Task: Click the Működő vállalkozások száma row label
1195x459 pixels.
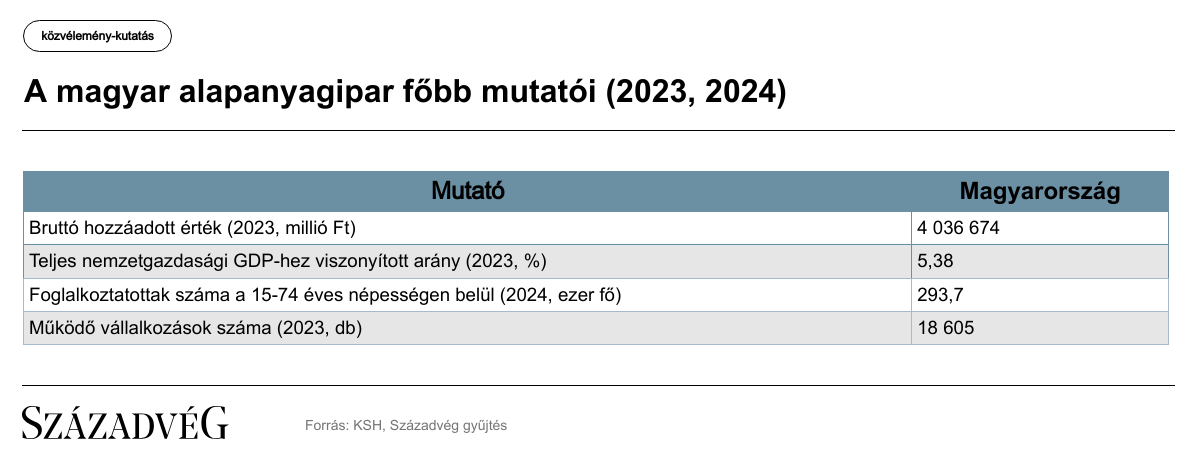Action: (x=195, y=328)
